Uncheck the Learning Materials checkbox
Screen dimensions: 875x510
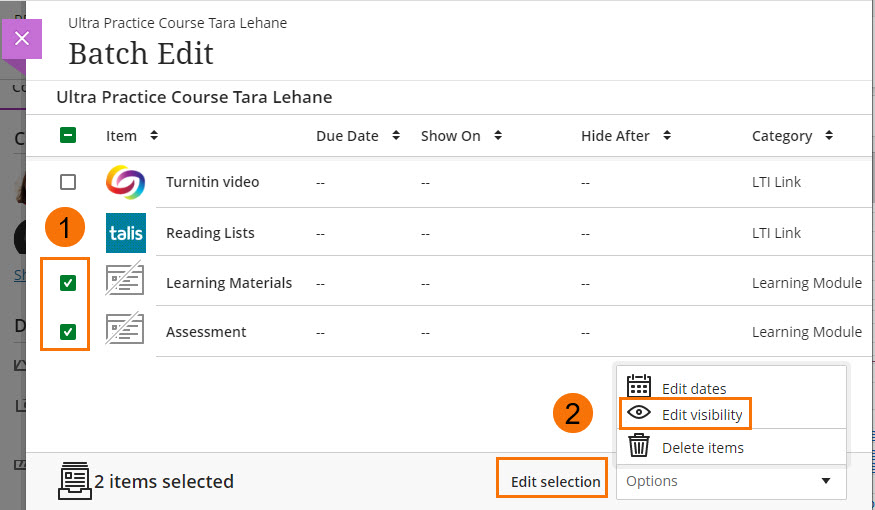(x=68, y=283)
